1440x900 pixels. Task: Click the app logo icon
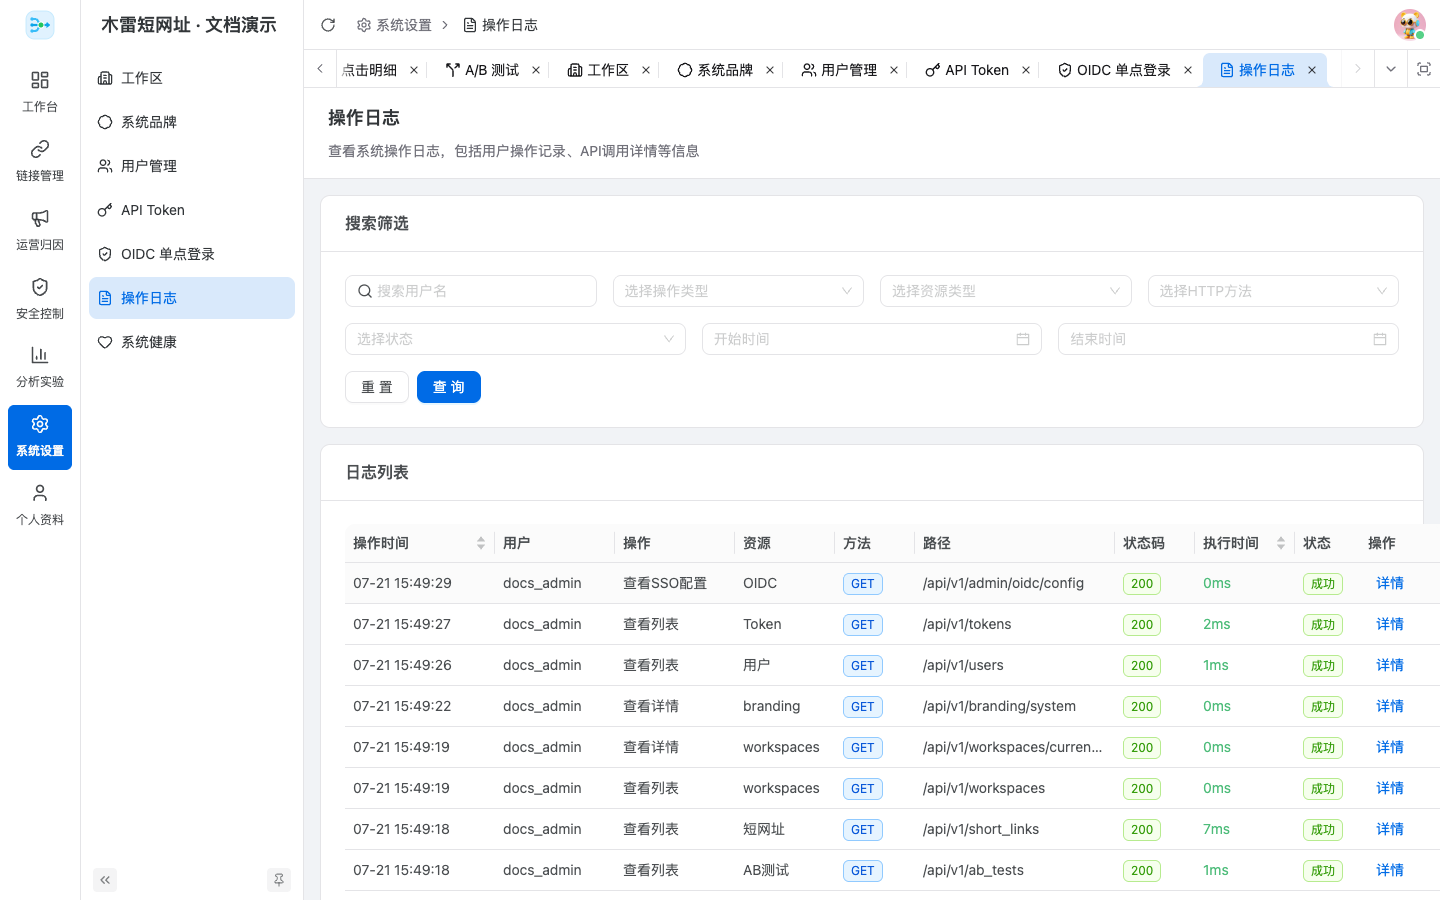click(x=40, y=25)
